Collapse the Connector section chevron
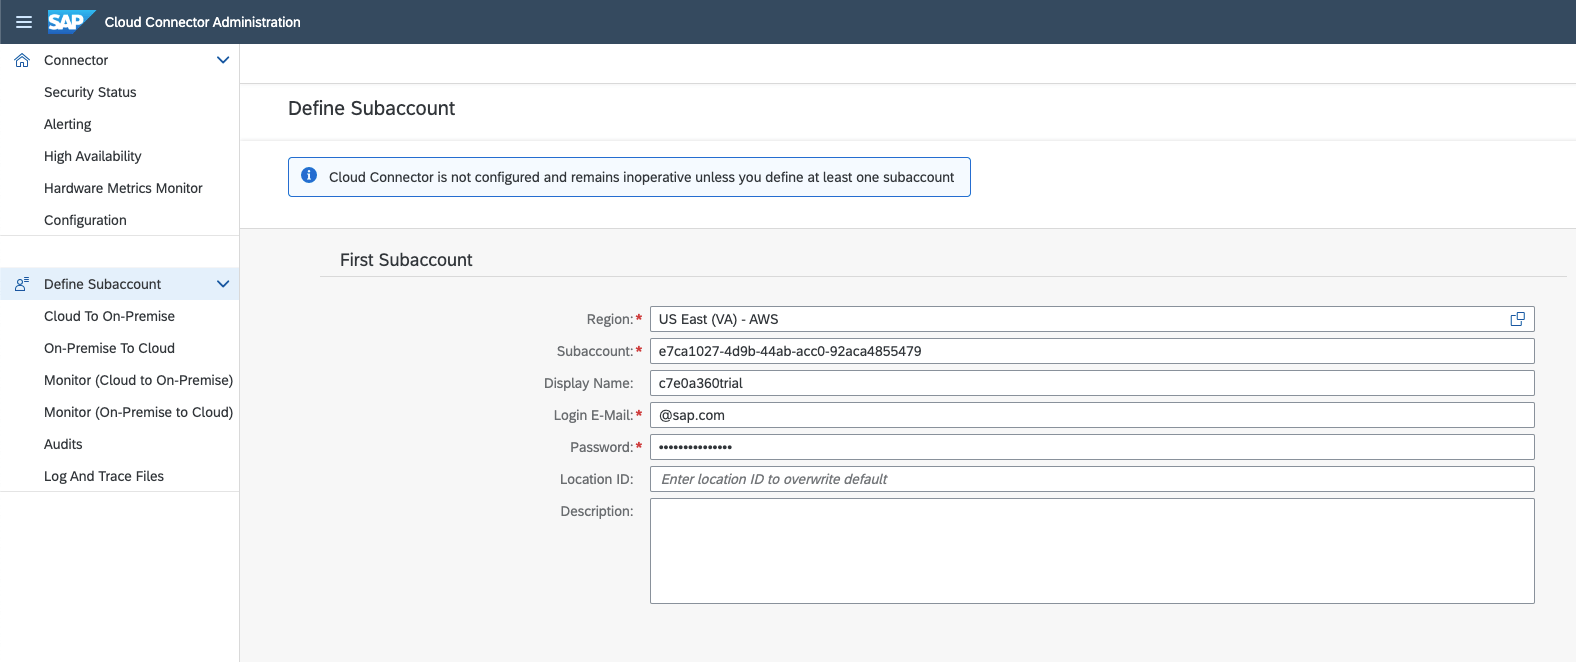The height and width of the screenshot is (662, 1576). pos(223,60)
